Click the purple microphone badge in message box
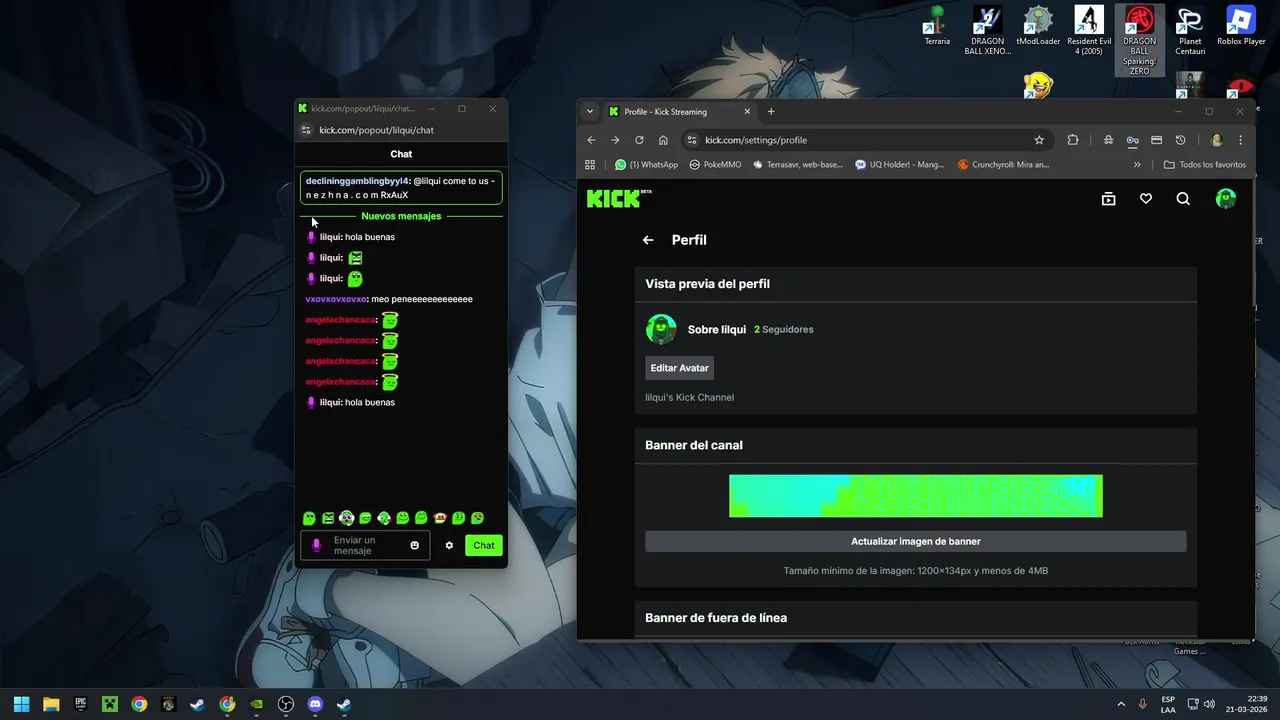 point(317,545)
